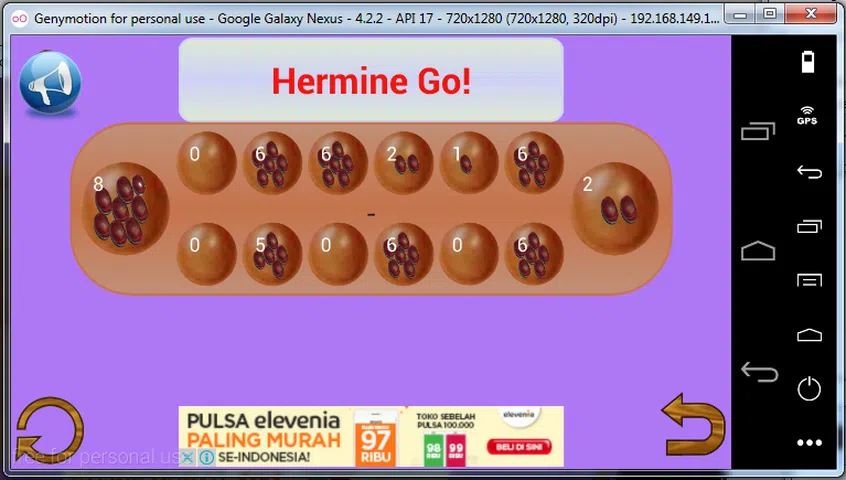Close the ad with the X icon
Image resolution: width=846 pixels, height=480 pixels.
coord(187,458)
